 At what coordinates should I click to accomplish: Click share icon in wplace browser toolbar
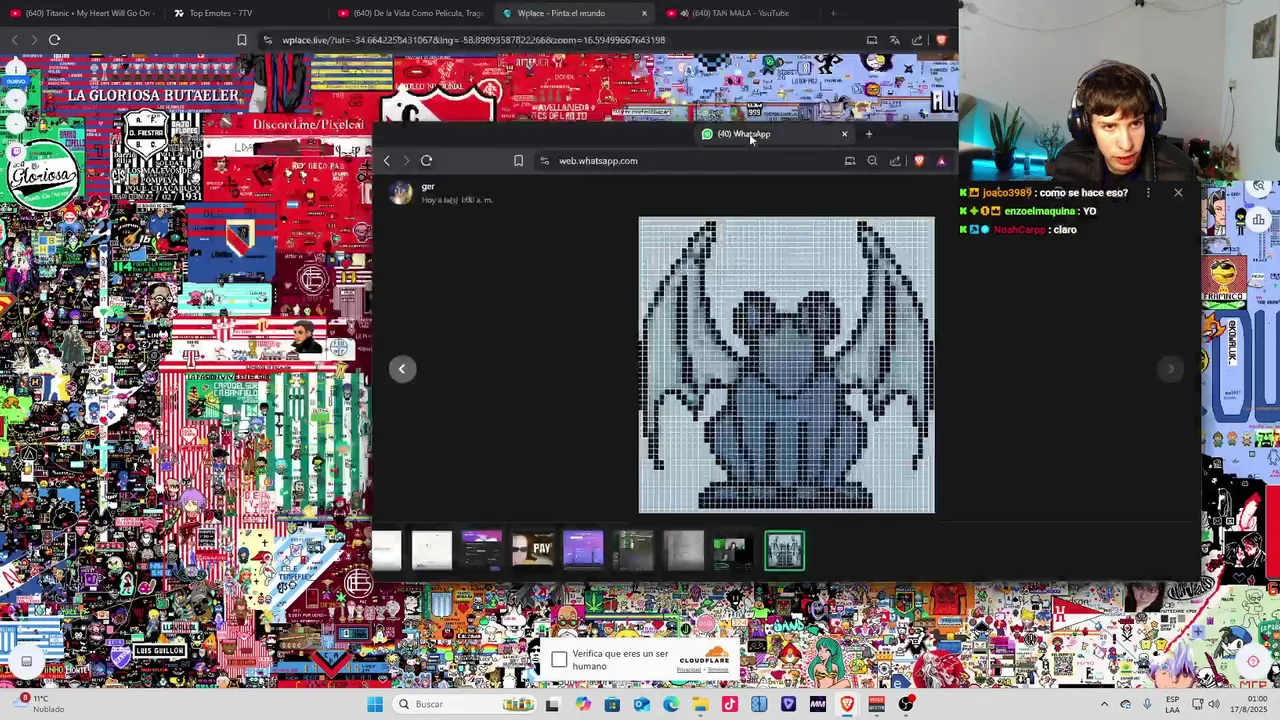917,40
